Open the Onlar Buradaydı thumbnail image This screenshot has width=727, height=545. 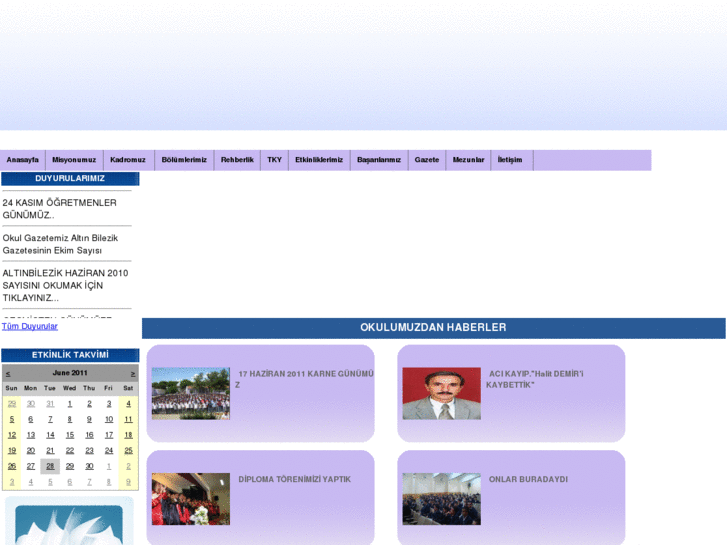pyautogui.click(x=441, y=499)
